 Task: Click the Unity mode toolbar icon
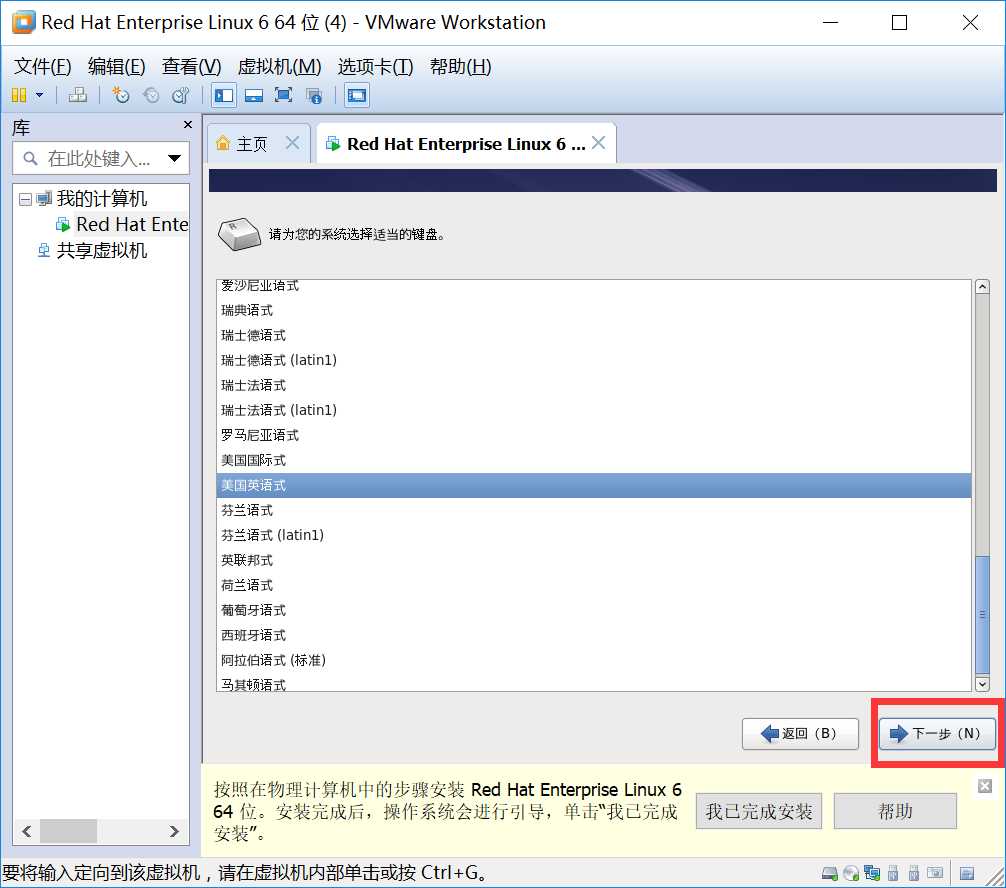314,96
